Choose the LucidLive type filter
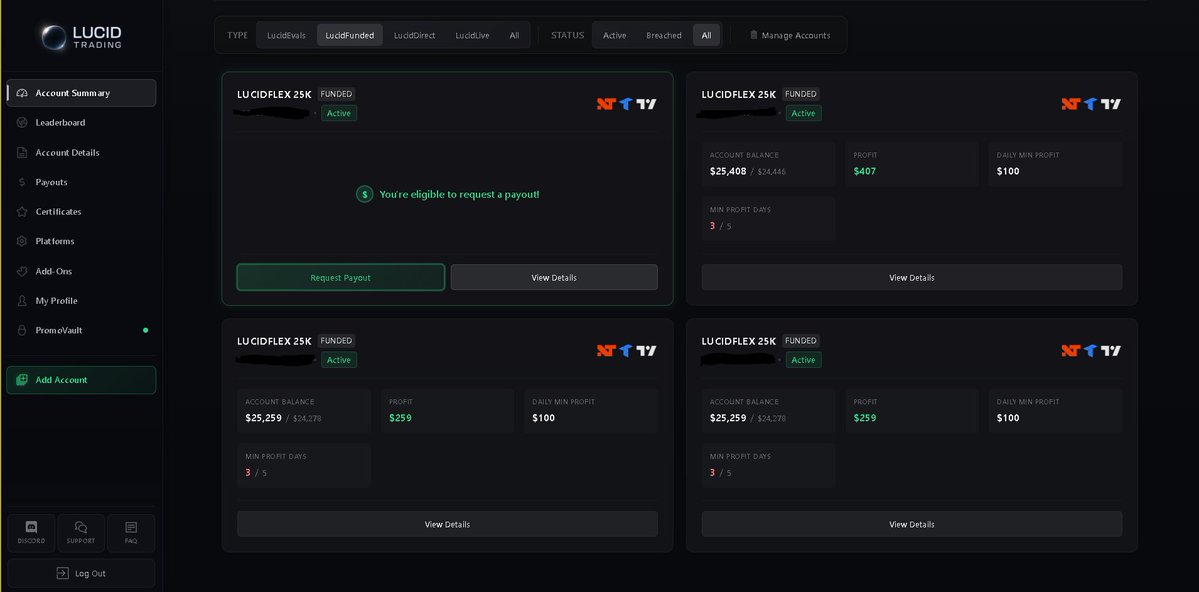 click(x=471, y=34)
